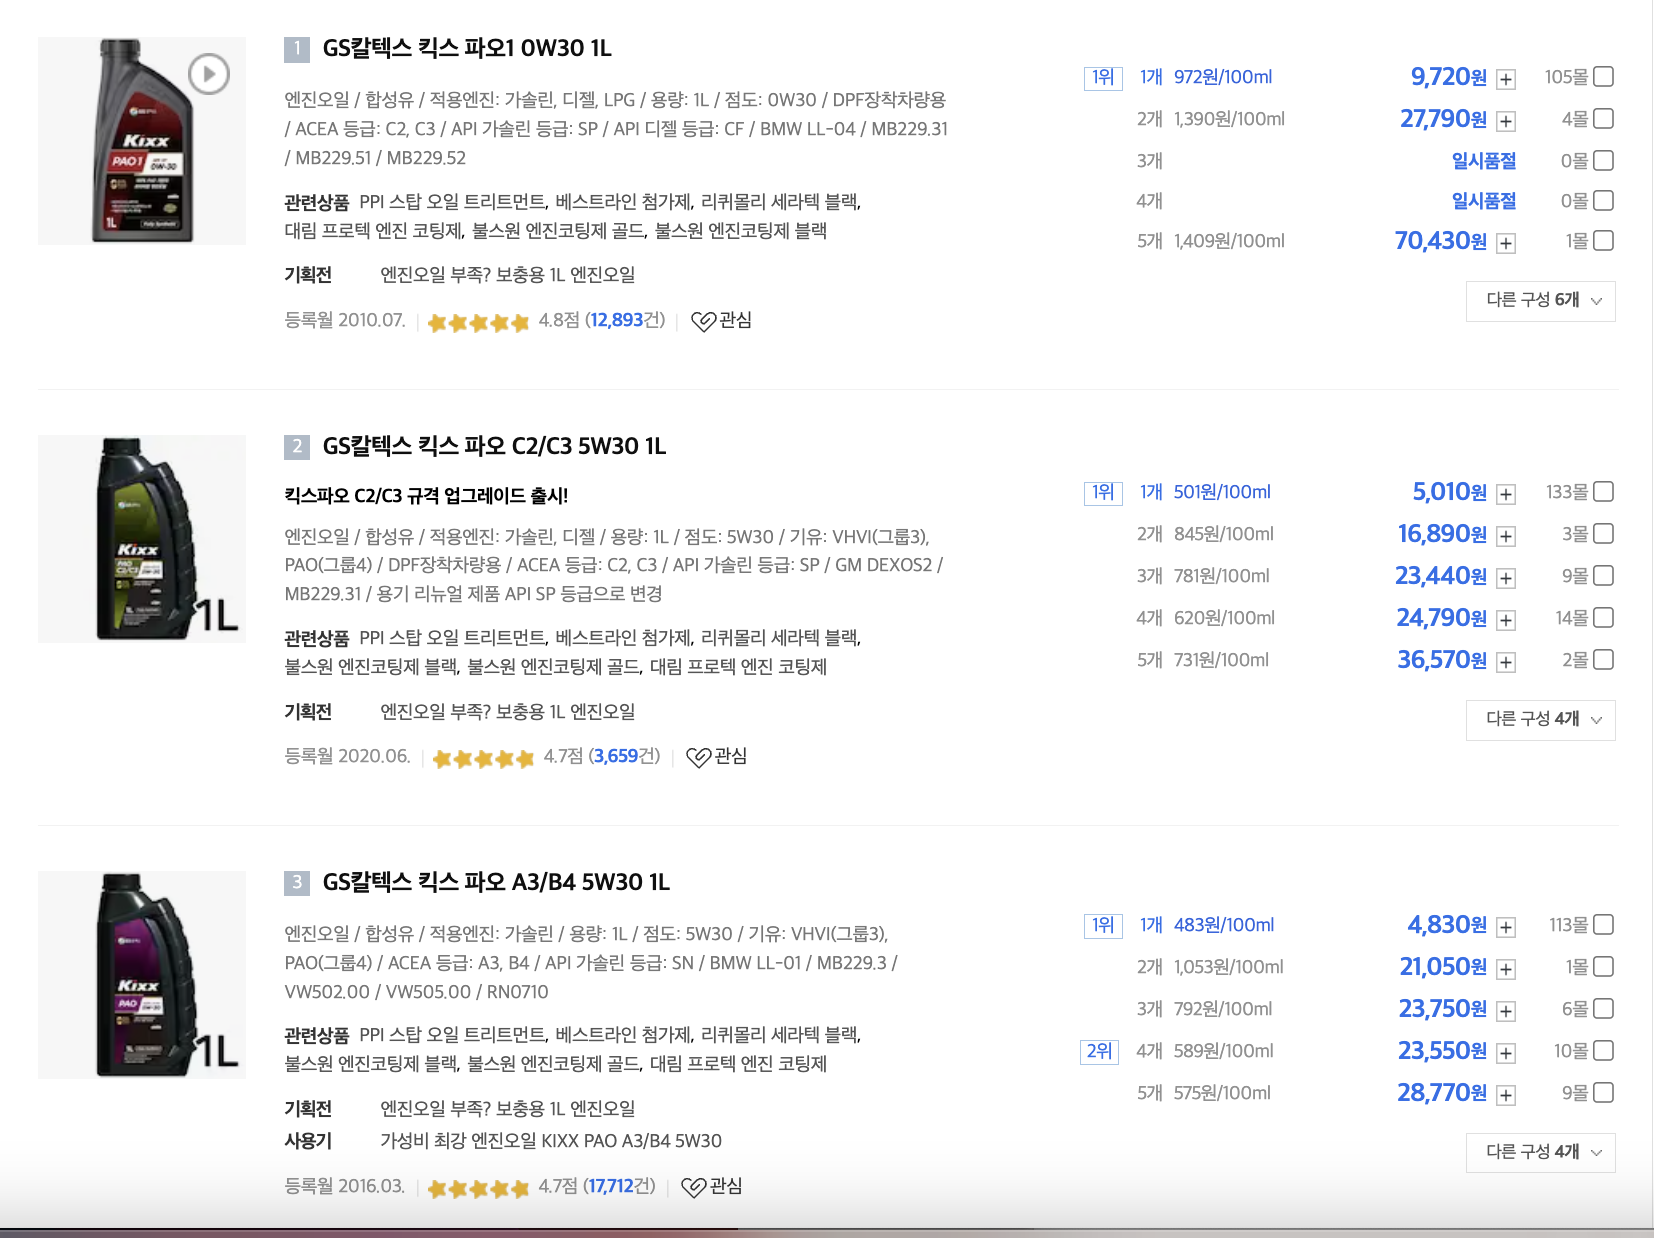
Task: Click star rating icons for 파오1 0W30
Action: tap(478, 322)
